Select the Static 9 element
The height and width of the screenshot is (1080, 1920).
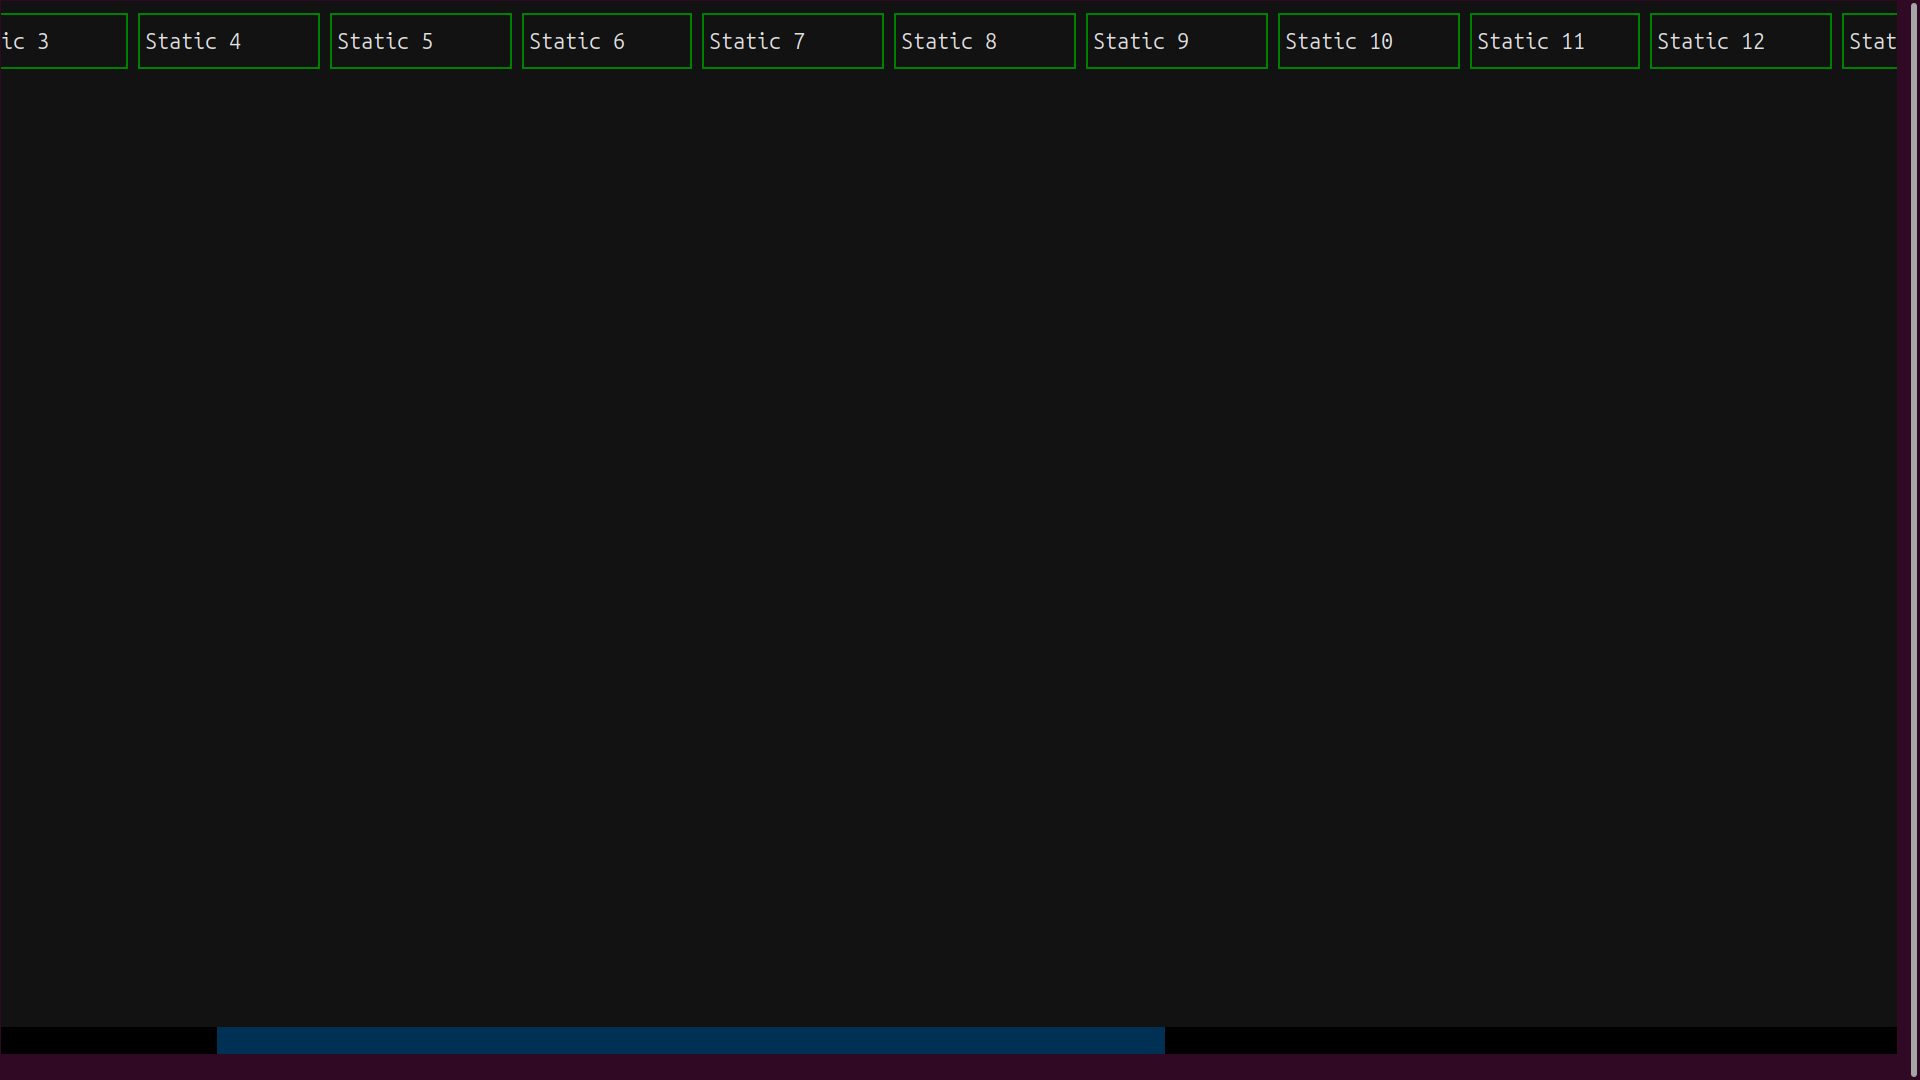[x=1176, y=41]
